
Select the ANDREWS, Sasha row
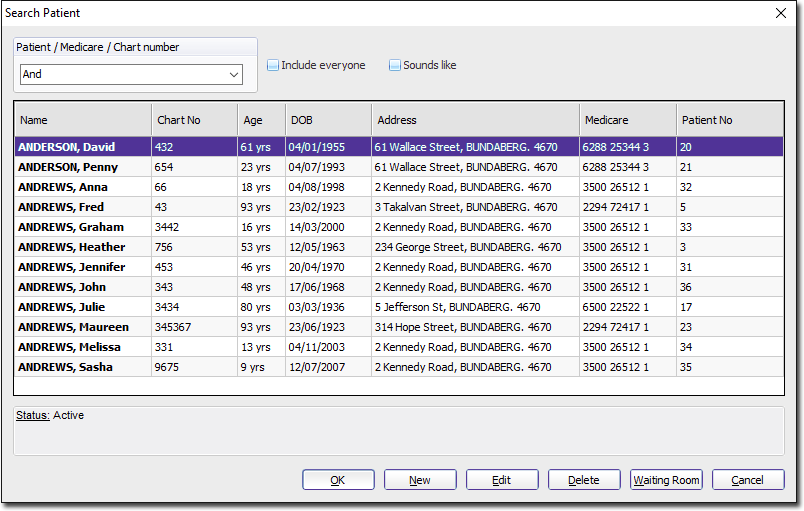tap(65, 367)
